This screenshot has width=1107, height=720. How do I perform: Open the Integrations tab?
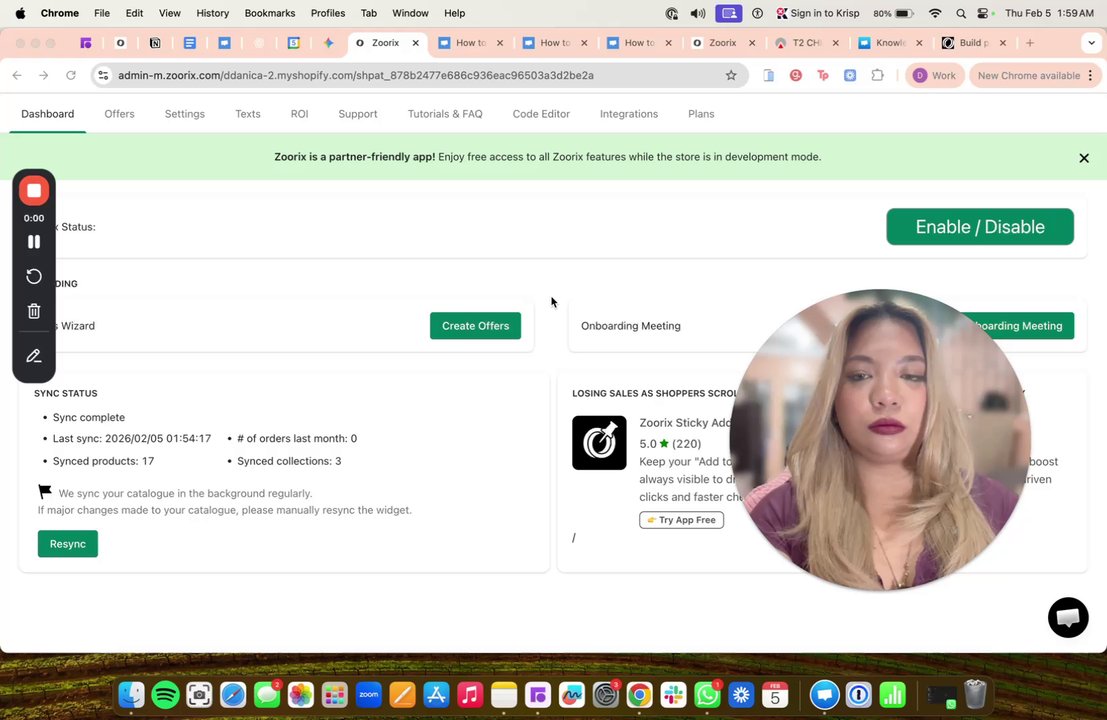pyautogui.click(x=628, y=114)
